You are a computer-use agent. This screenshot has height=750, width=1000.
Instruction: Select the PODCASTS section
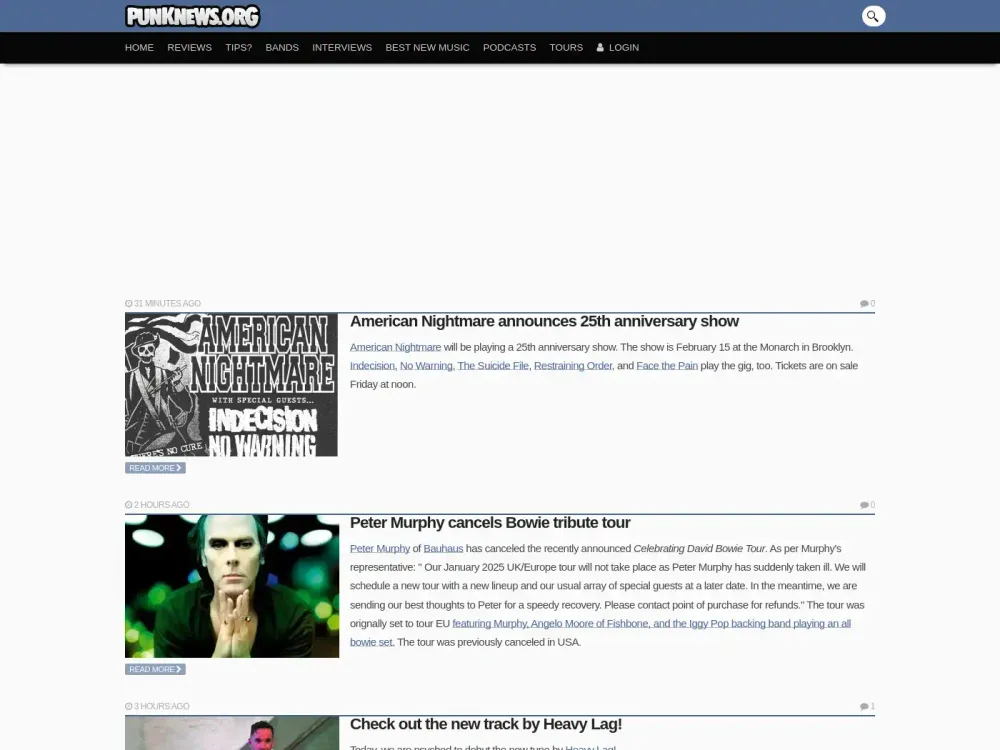(x=509, y=47)
